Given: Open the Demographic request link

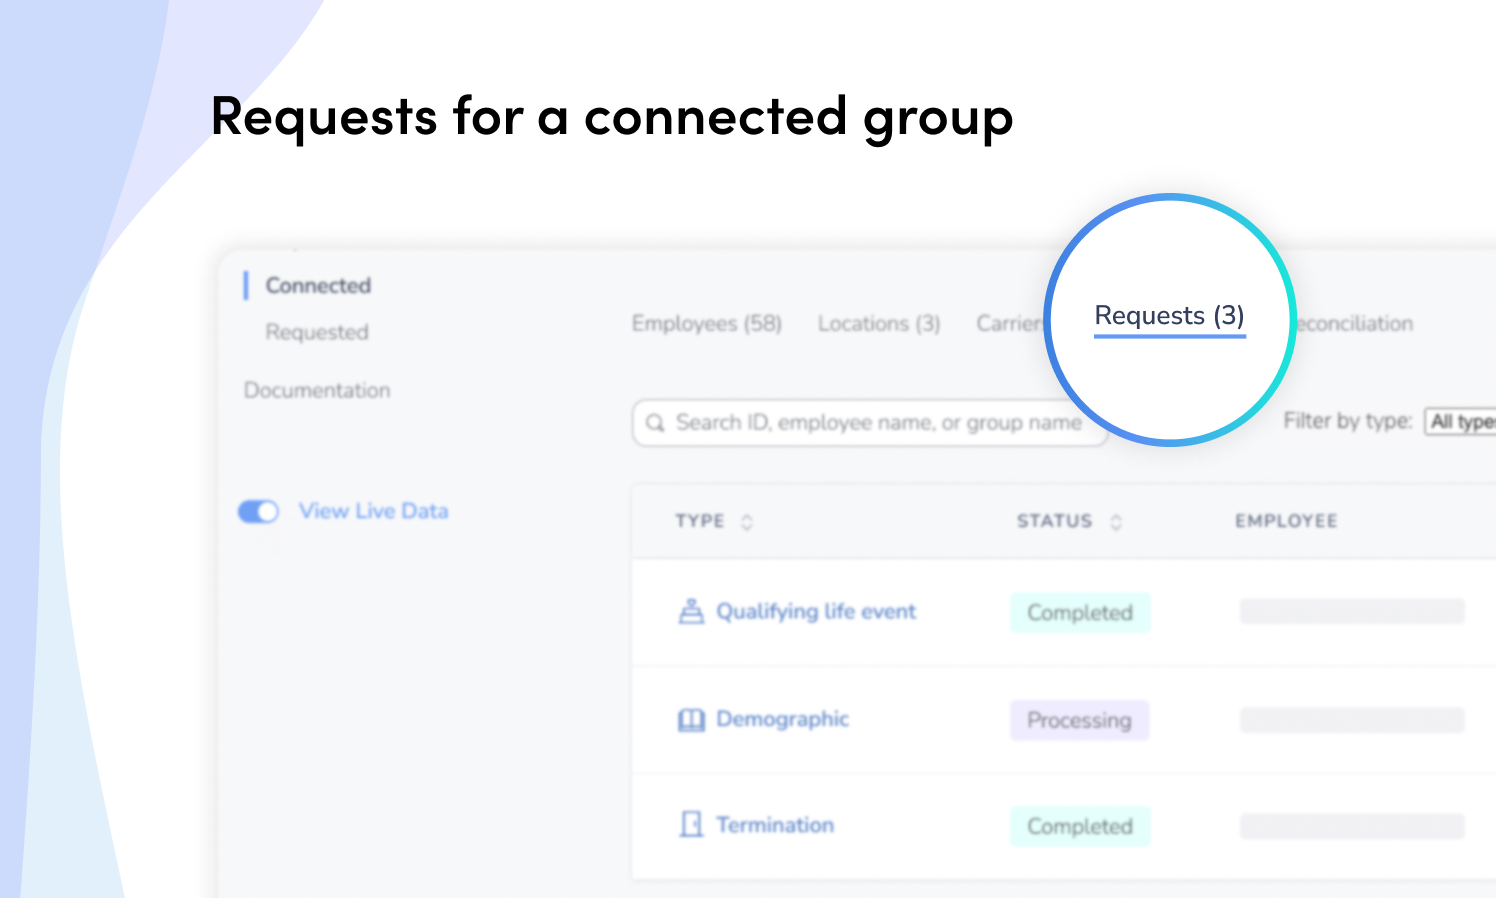Looking at the screenshot, I should point(783,719).
